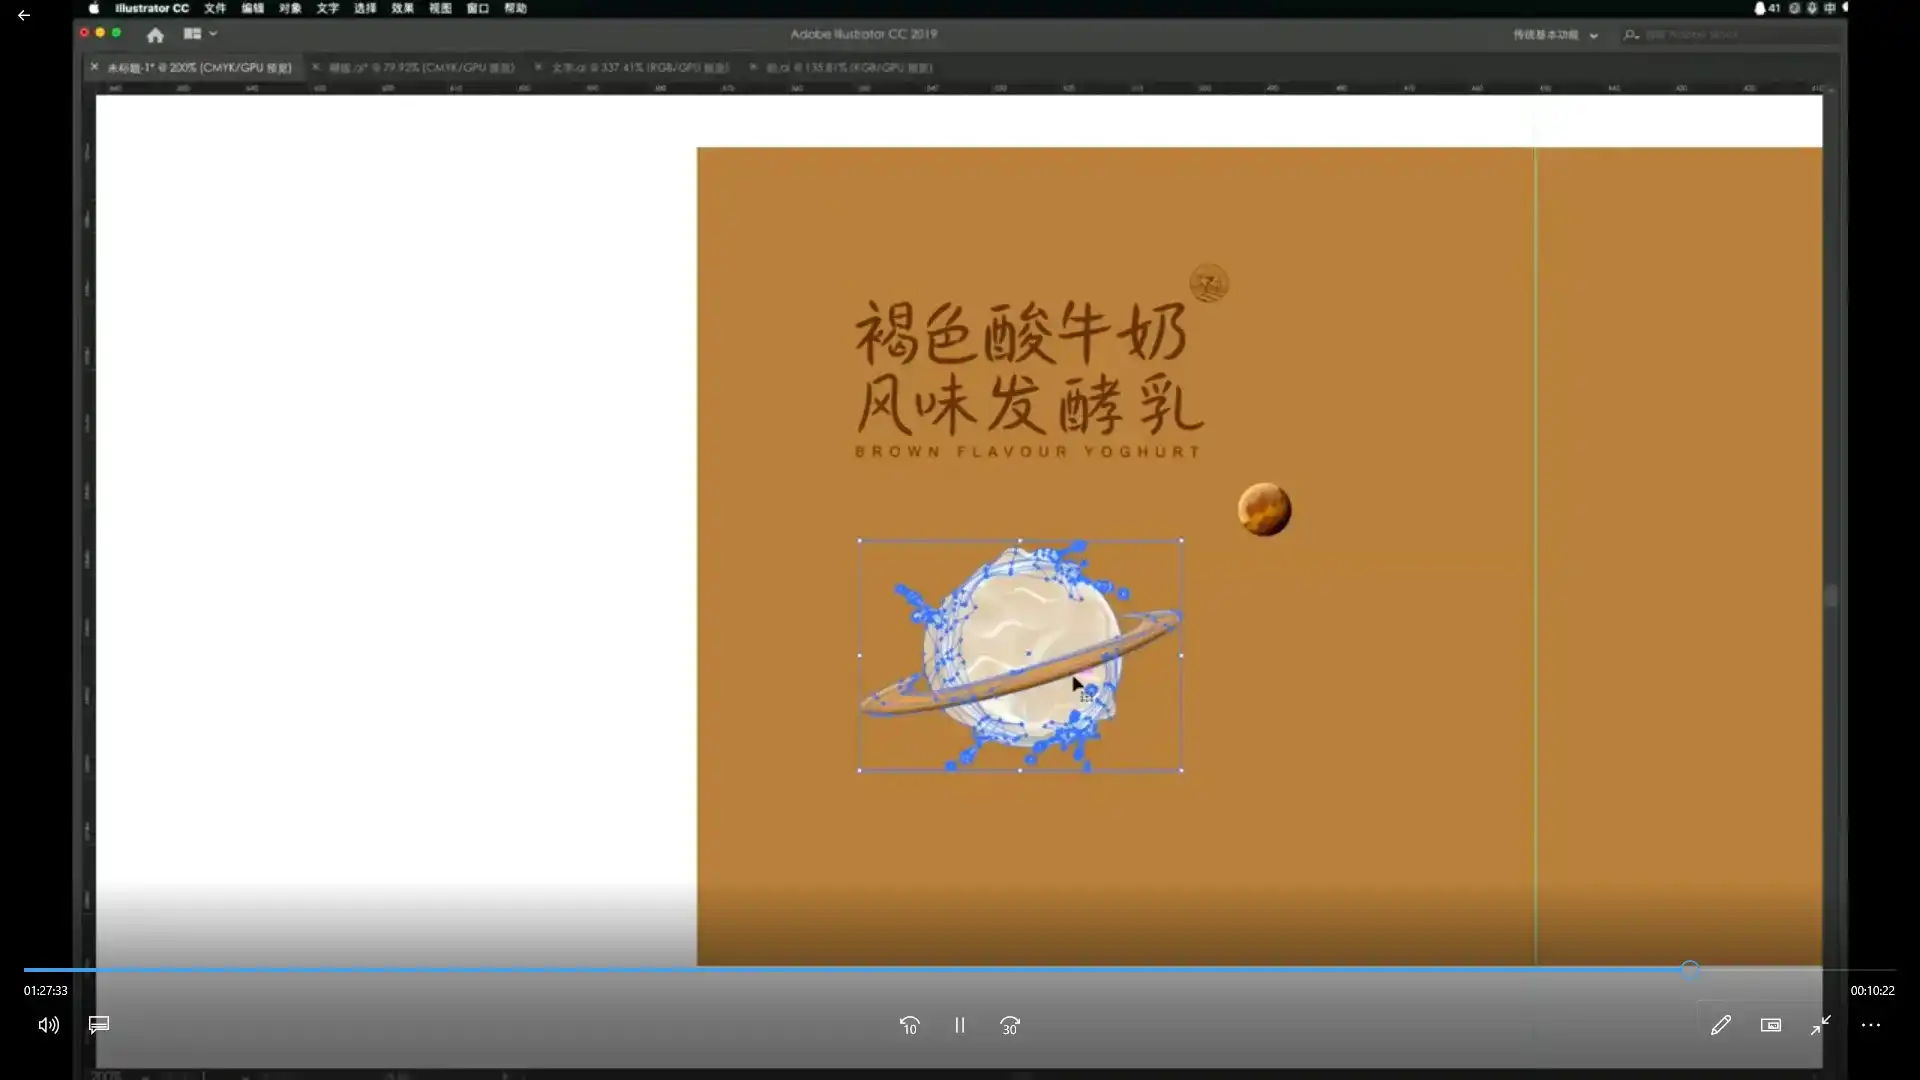Open the 效果 (Effect) menu
Image resolution: width=1920 pixels, height=1080 pixels.
click(402, 8)
